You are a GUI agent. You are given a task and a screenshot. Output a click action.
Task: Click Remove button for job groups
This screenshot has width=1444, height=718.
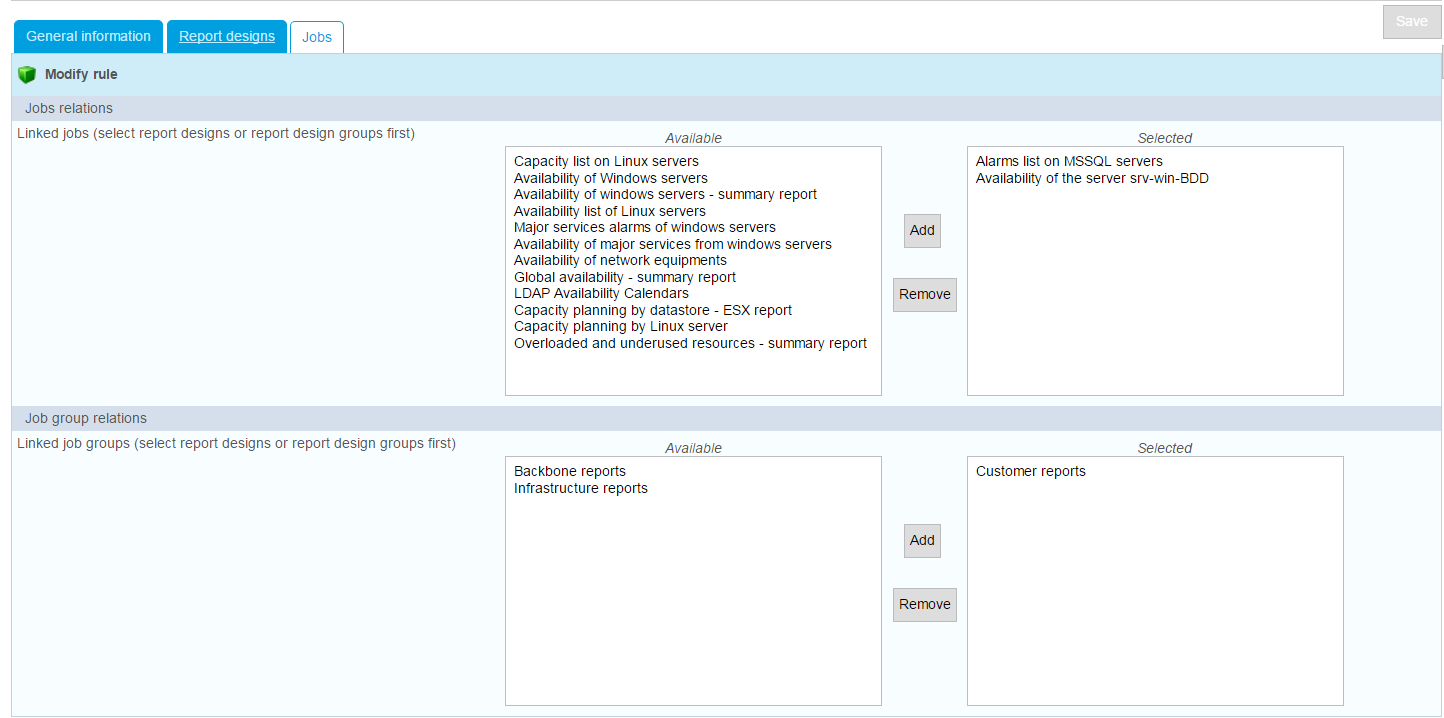click(x=924, y=605)
